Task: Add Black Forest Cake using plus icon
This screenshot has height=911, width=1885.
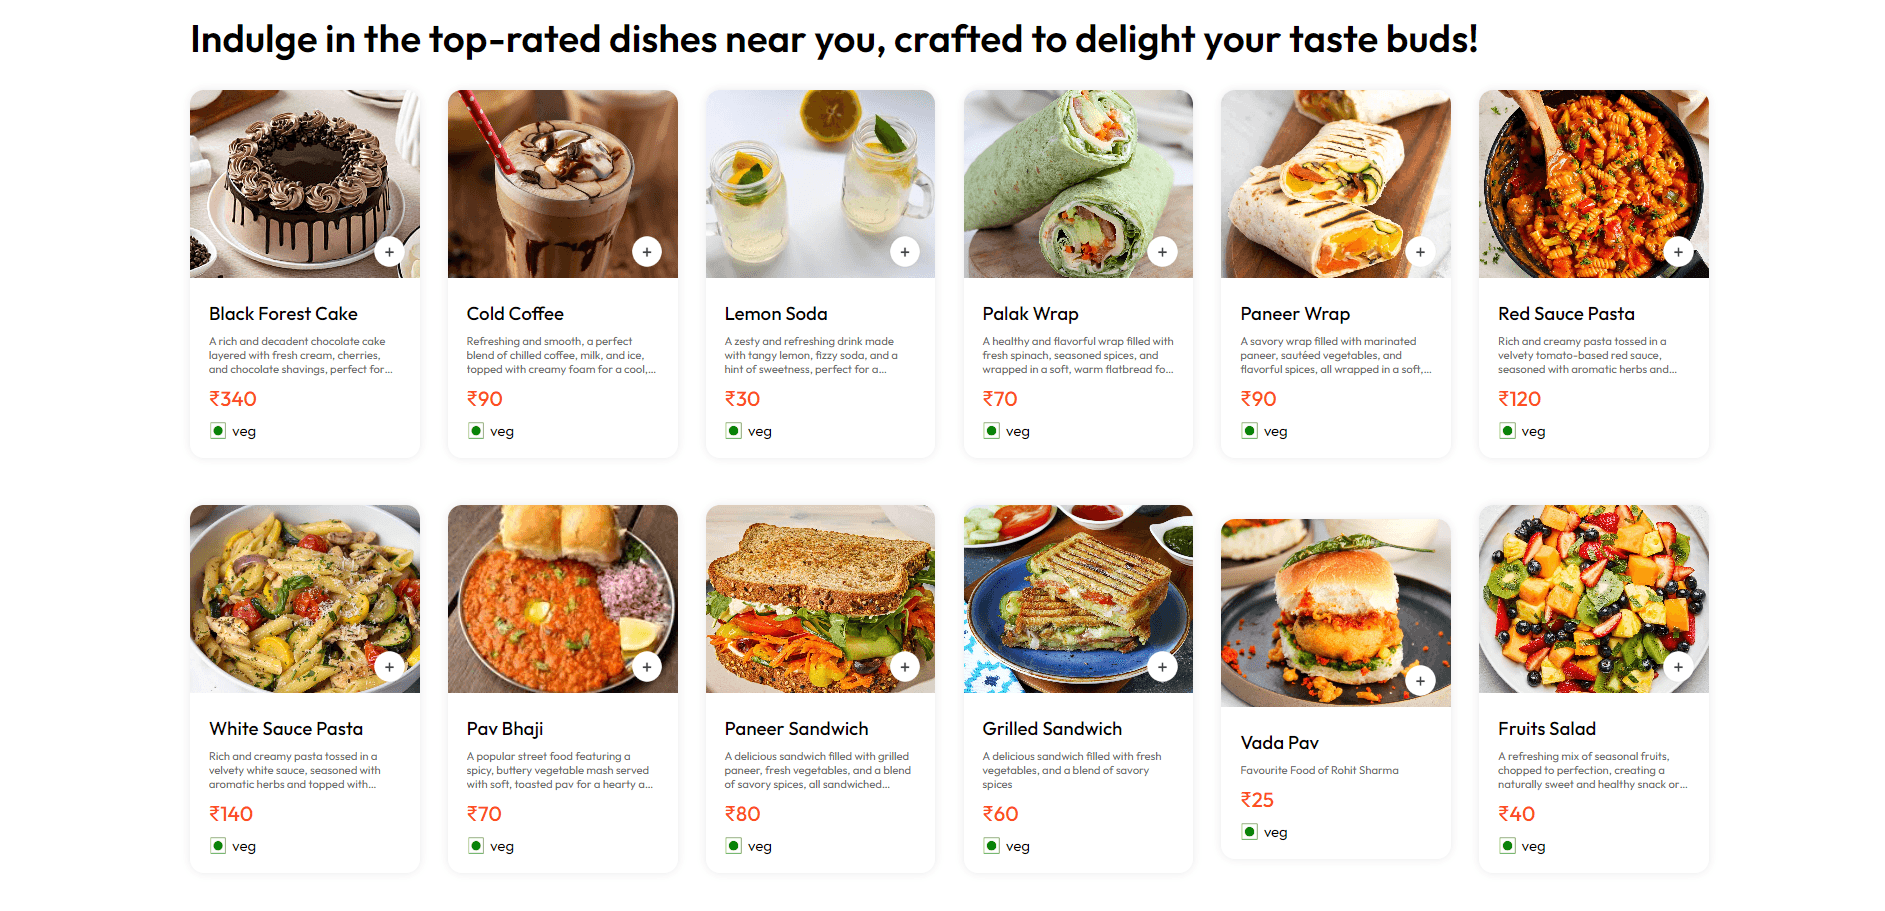Action: (x=389, y=252)
